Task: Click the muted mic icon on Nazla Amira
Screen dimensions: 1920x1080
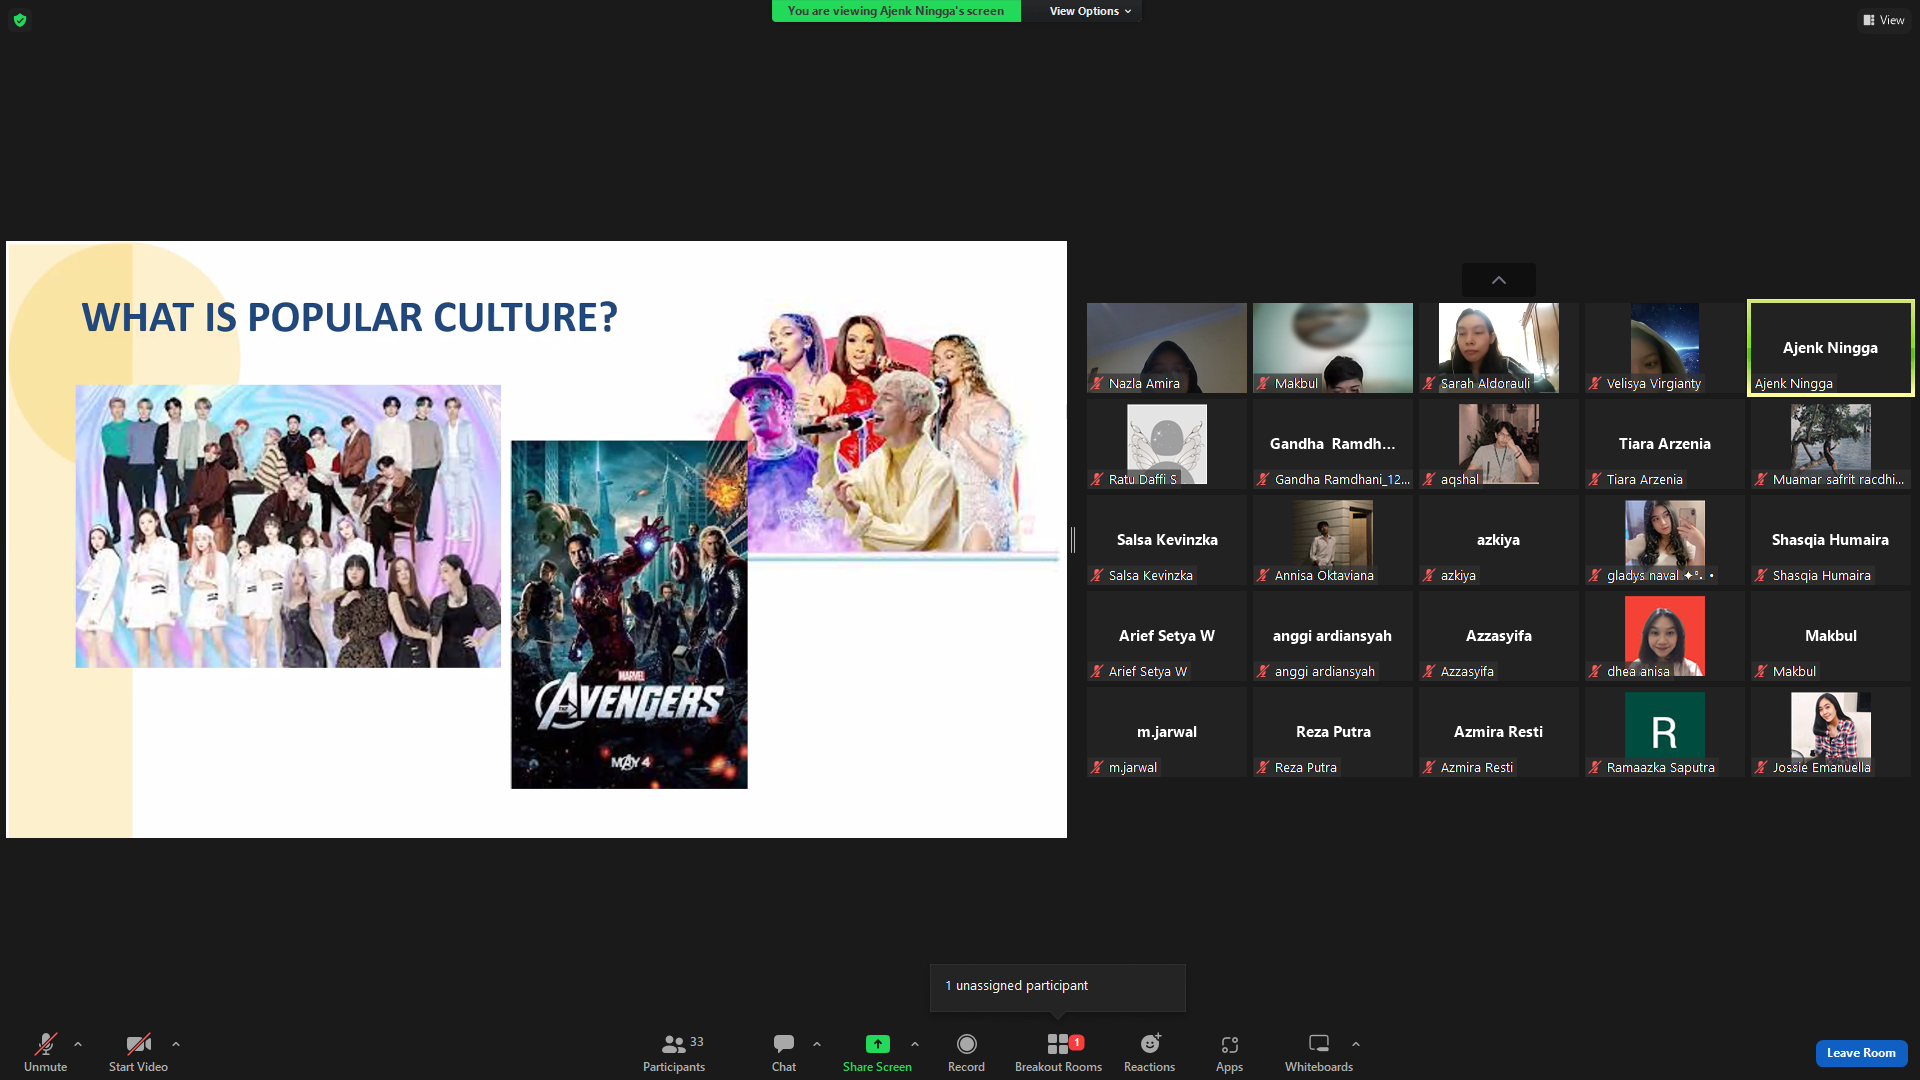Action: (1097, 384)
